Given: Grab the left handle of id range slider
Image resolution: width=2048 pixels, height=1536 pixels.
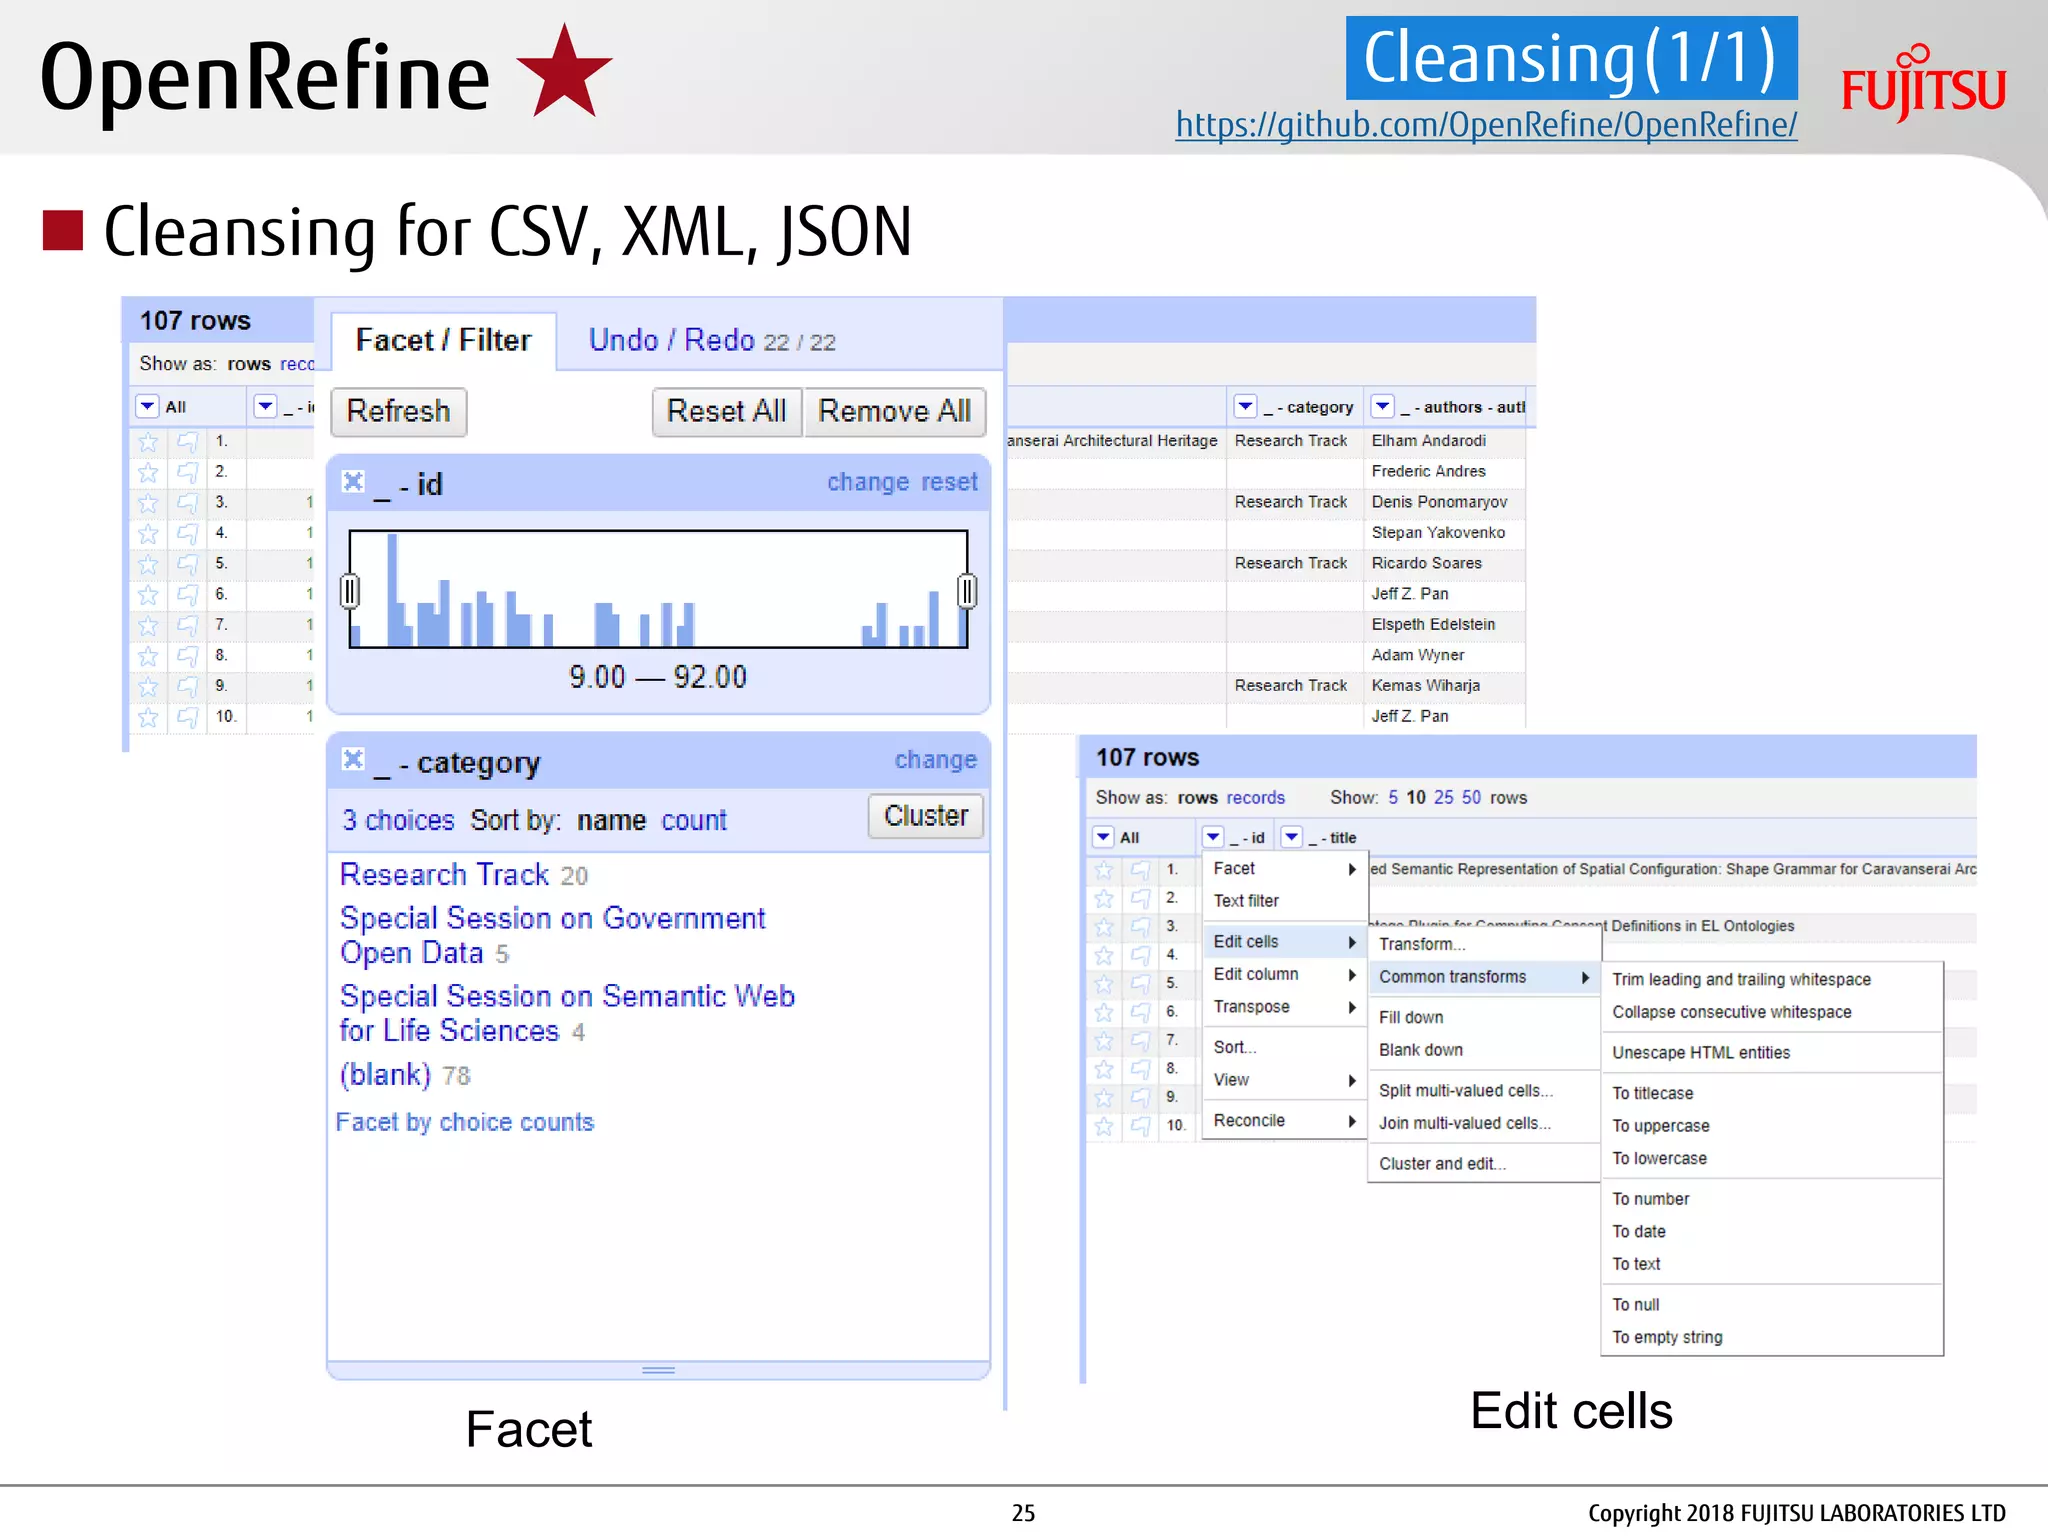Looking at the screenshot, I should (350, 591).
